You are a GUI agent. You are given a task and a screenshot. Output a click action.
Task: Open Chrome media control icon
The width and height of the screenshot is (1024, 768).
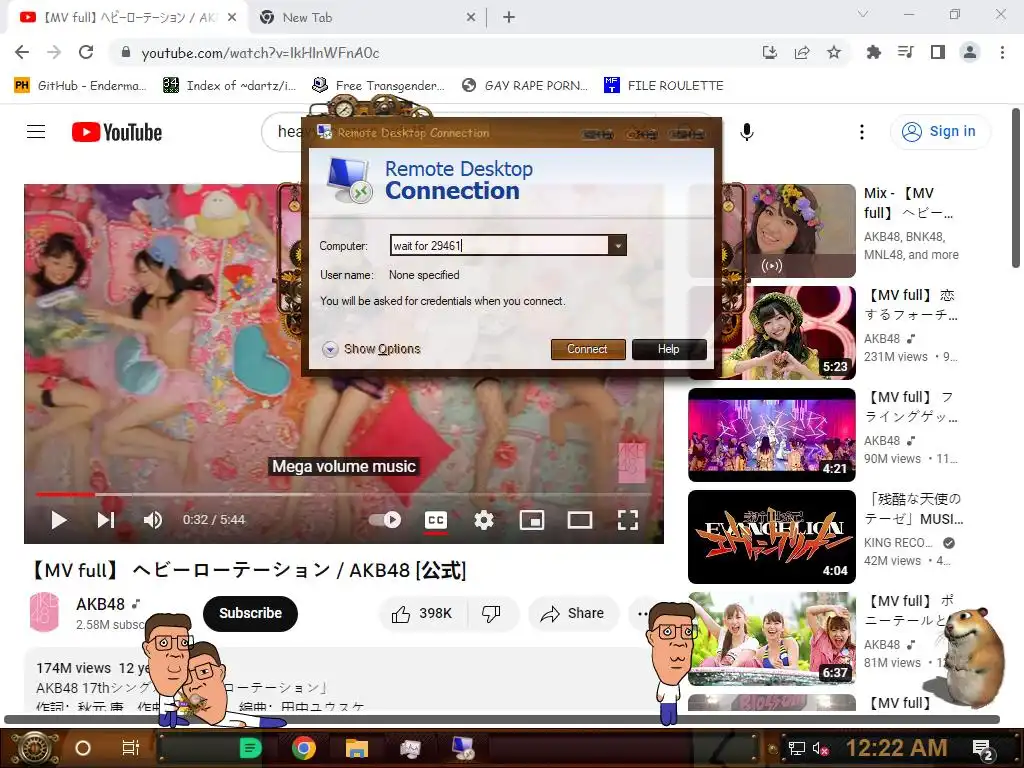(x=906, y=52)
